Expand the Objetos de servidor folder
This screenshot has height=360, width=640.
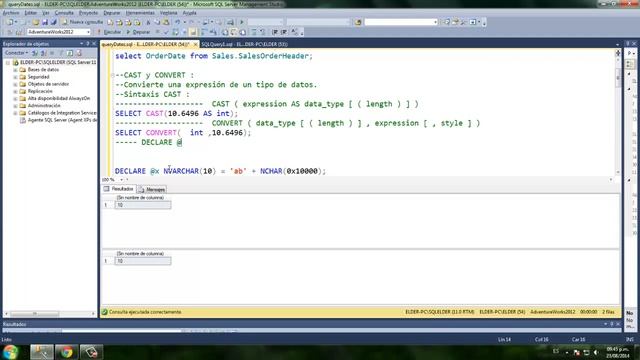pos(15,84)
